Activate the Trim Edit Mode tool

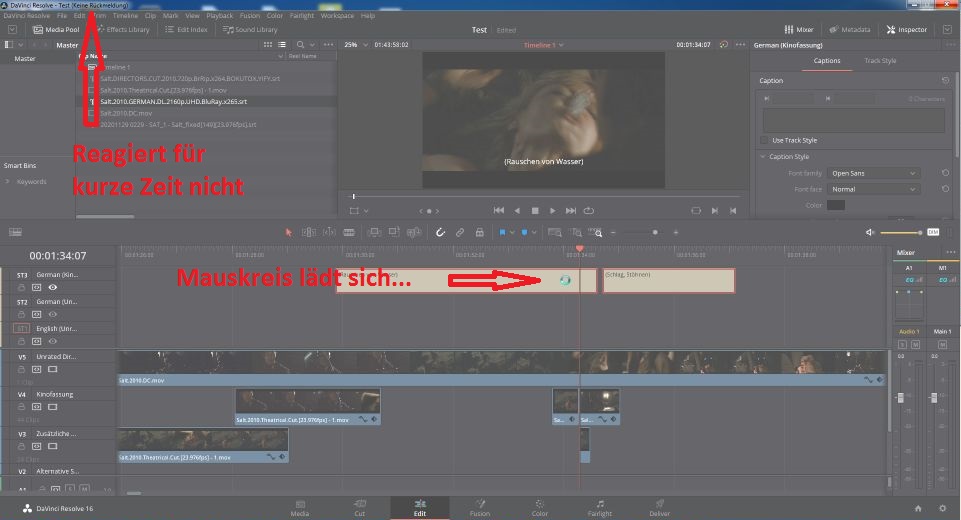[309, 232]
